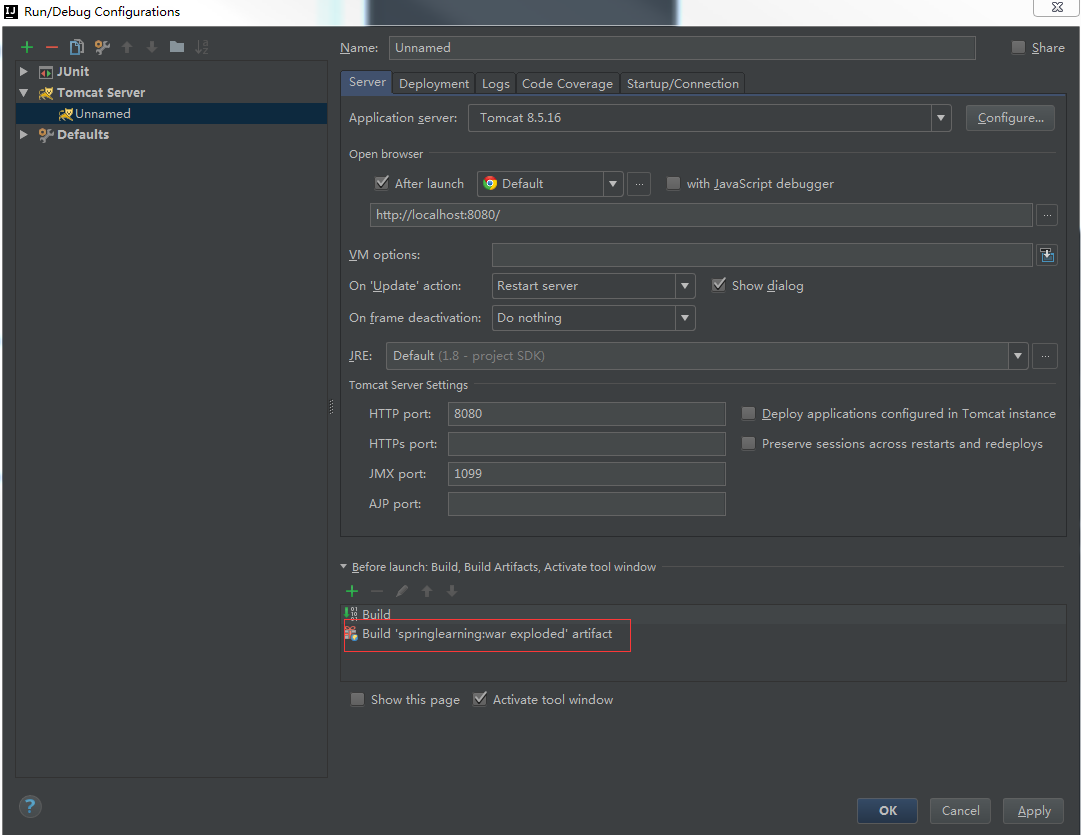Open the Application server Tomcat 8.5.16 dropdown

(x=940, y=118)
